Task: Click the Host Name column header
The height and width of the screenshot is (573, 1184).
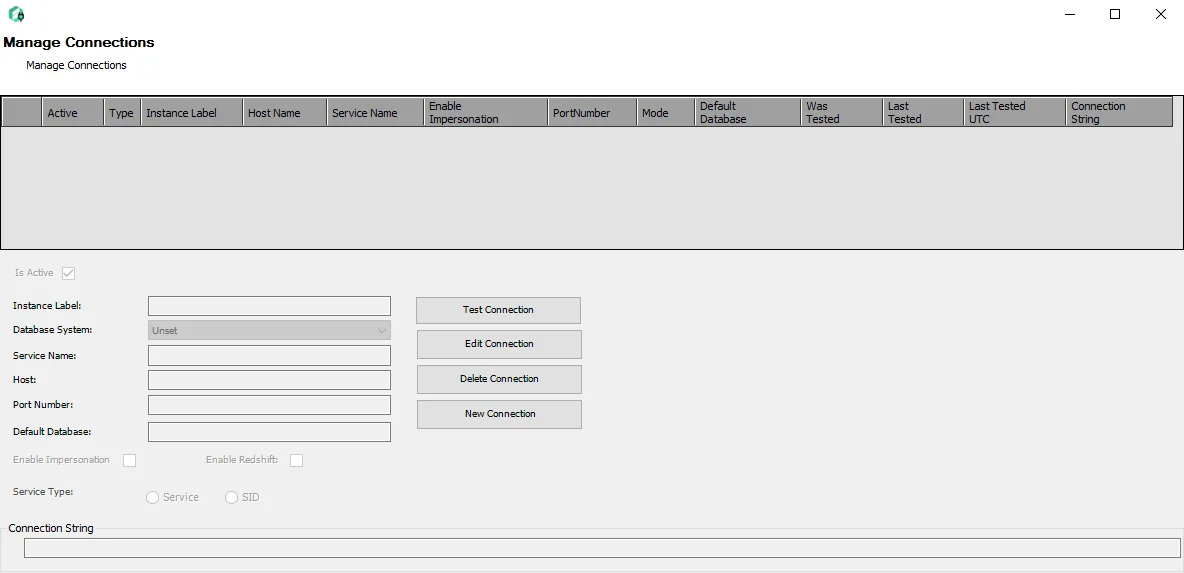Action: click(x=285, y=112)
